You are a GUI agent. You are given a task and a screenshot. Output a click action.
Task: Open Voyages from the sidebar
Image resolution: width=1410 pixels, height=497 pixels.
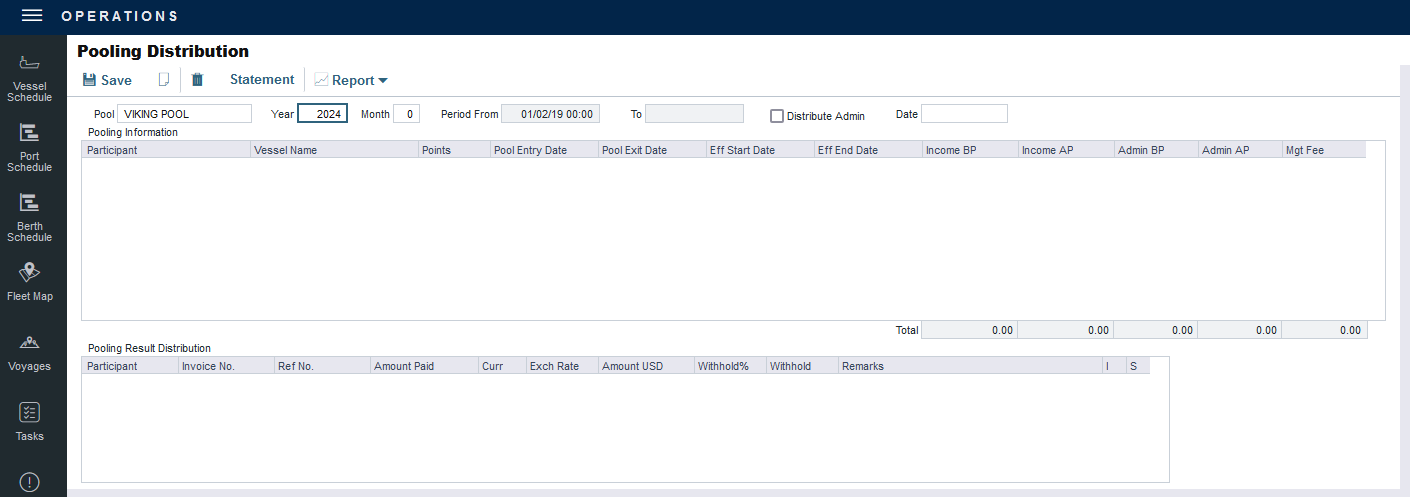coord(30,354)
